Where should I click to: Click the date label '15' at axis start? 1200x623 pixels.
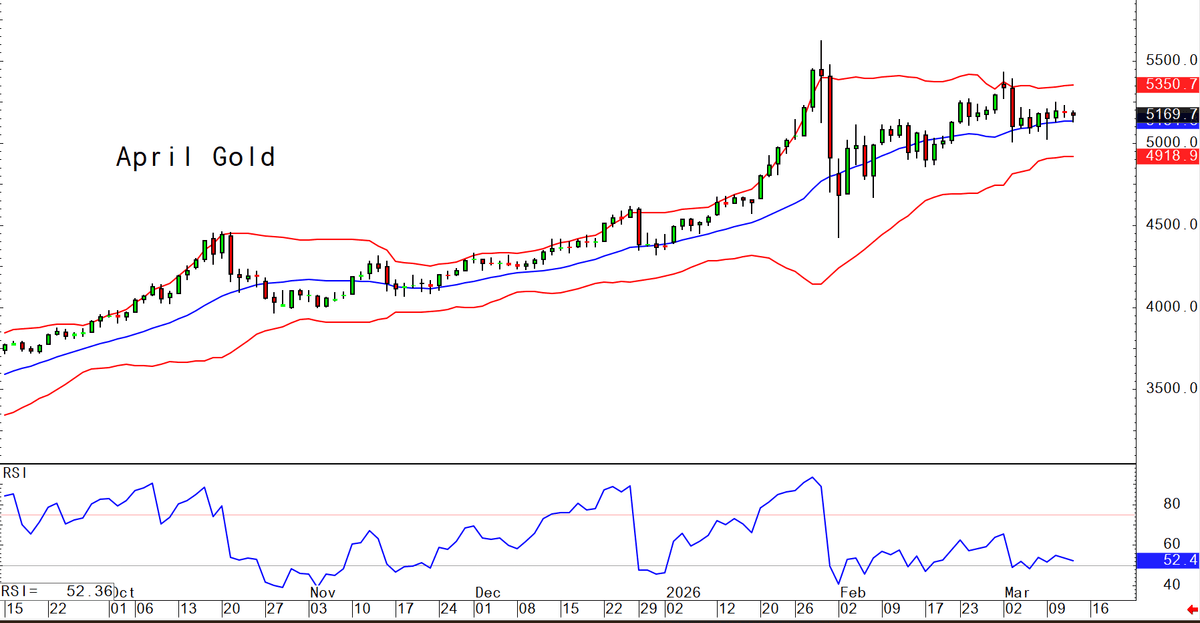[x=13, y=607]
